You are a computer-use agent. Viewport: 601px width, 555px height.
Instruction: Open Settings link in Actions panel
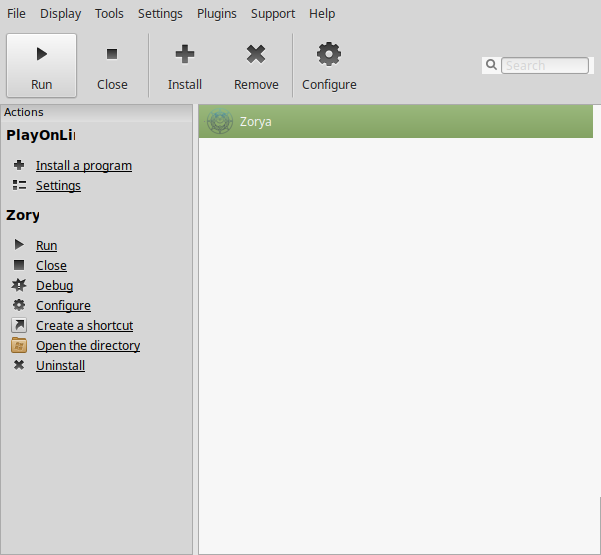[x=58, y=186]
